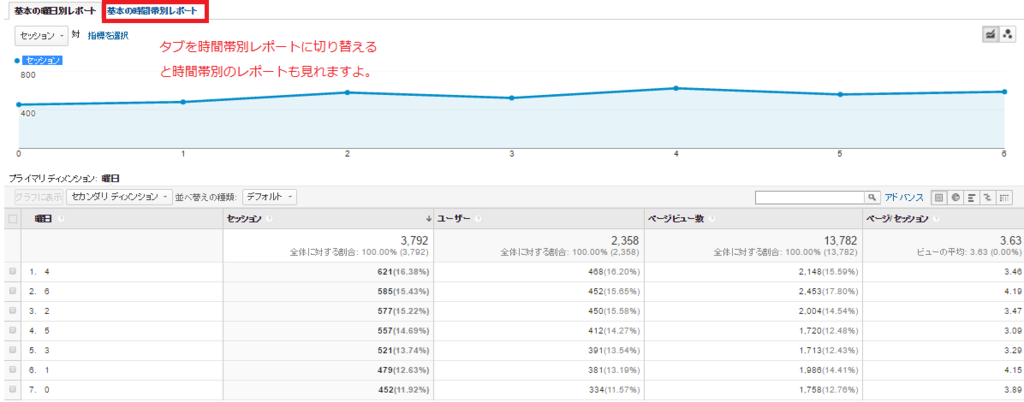Image resolution: width=1024 pixels, height=402 pixels.
Task: Click the アドバンス filter link
Action: [904, 197]
